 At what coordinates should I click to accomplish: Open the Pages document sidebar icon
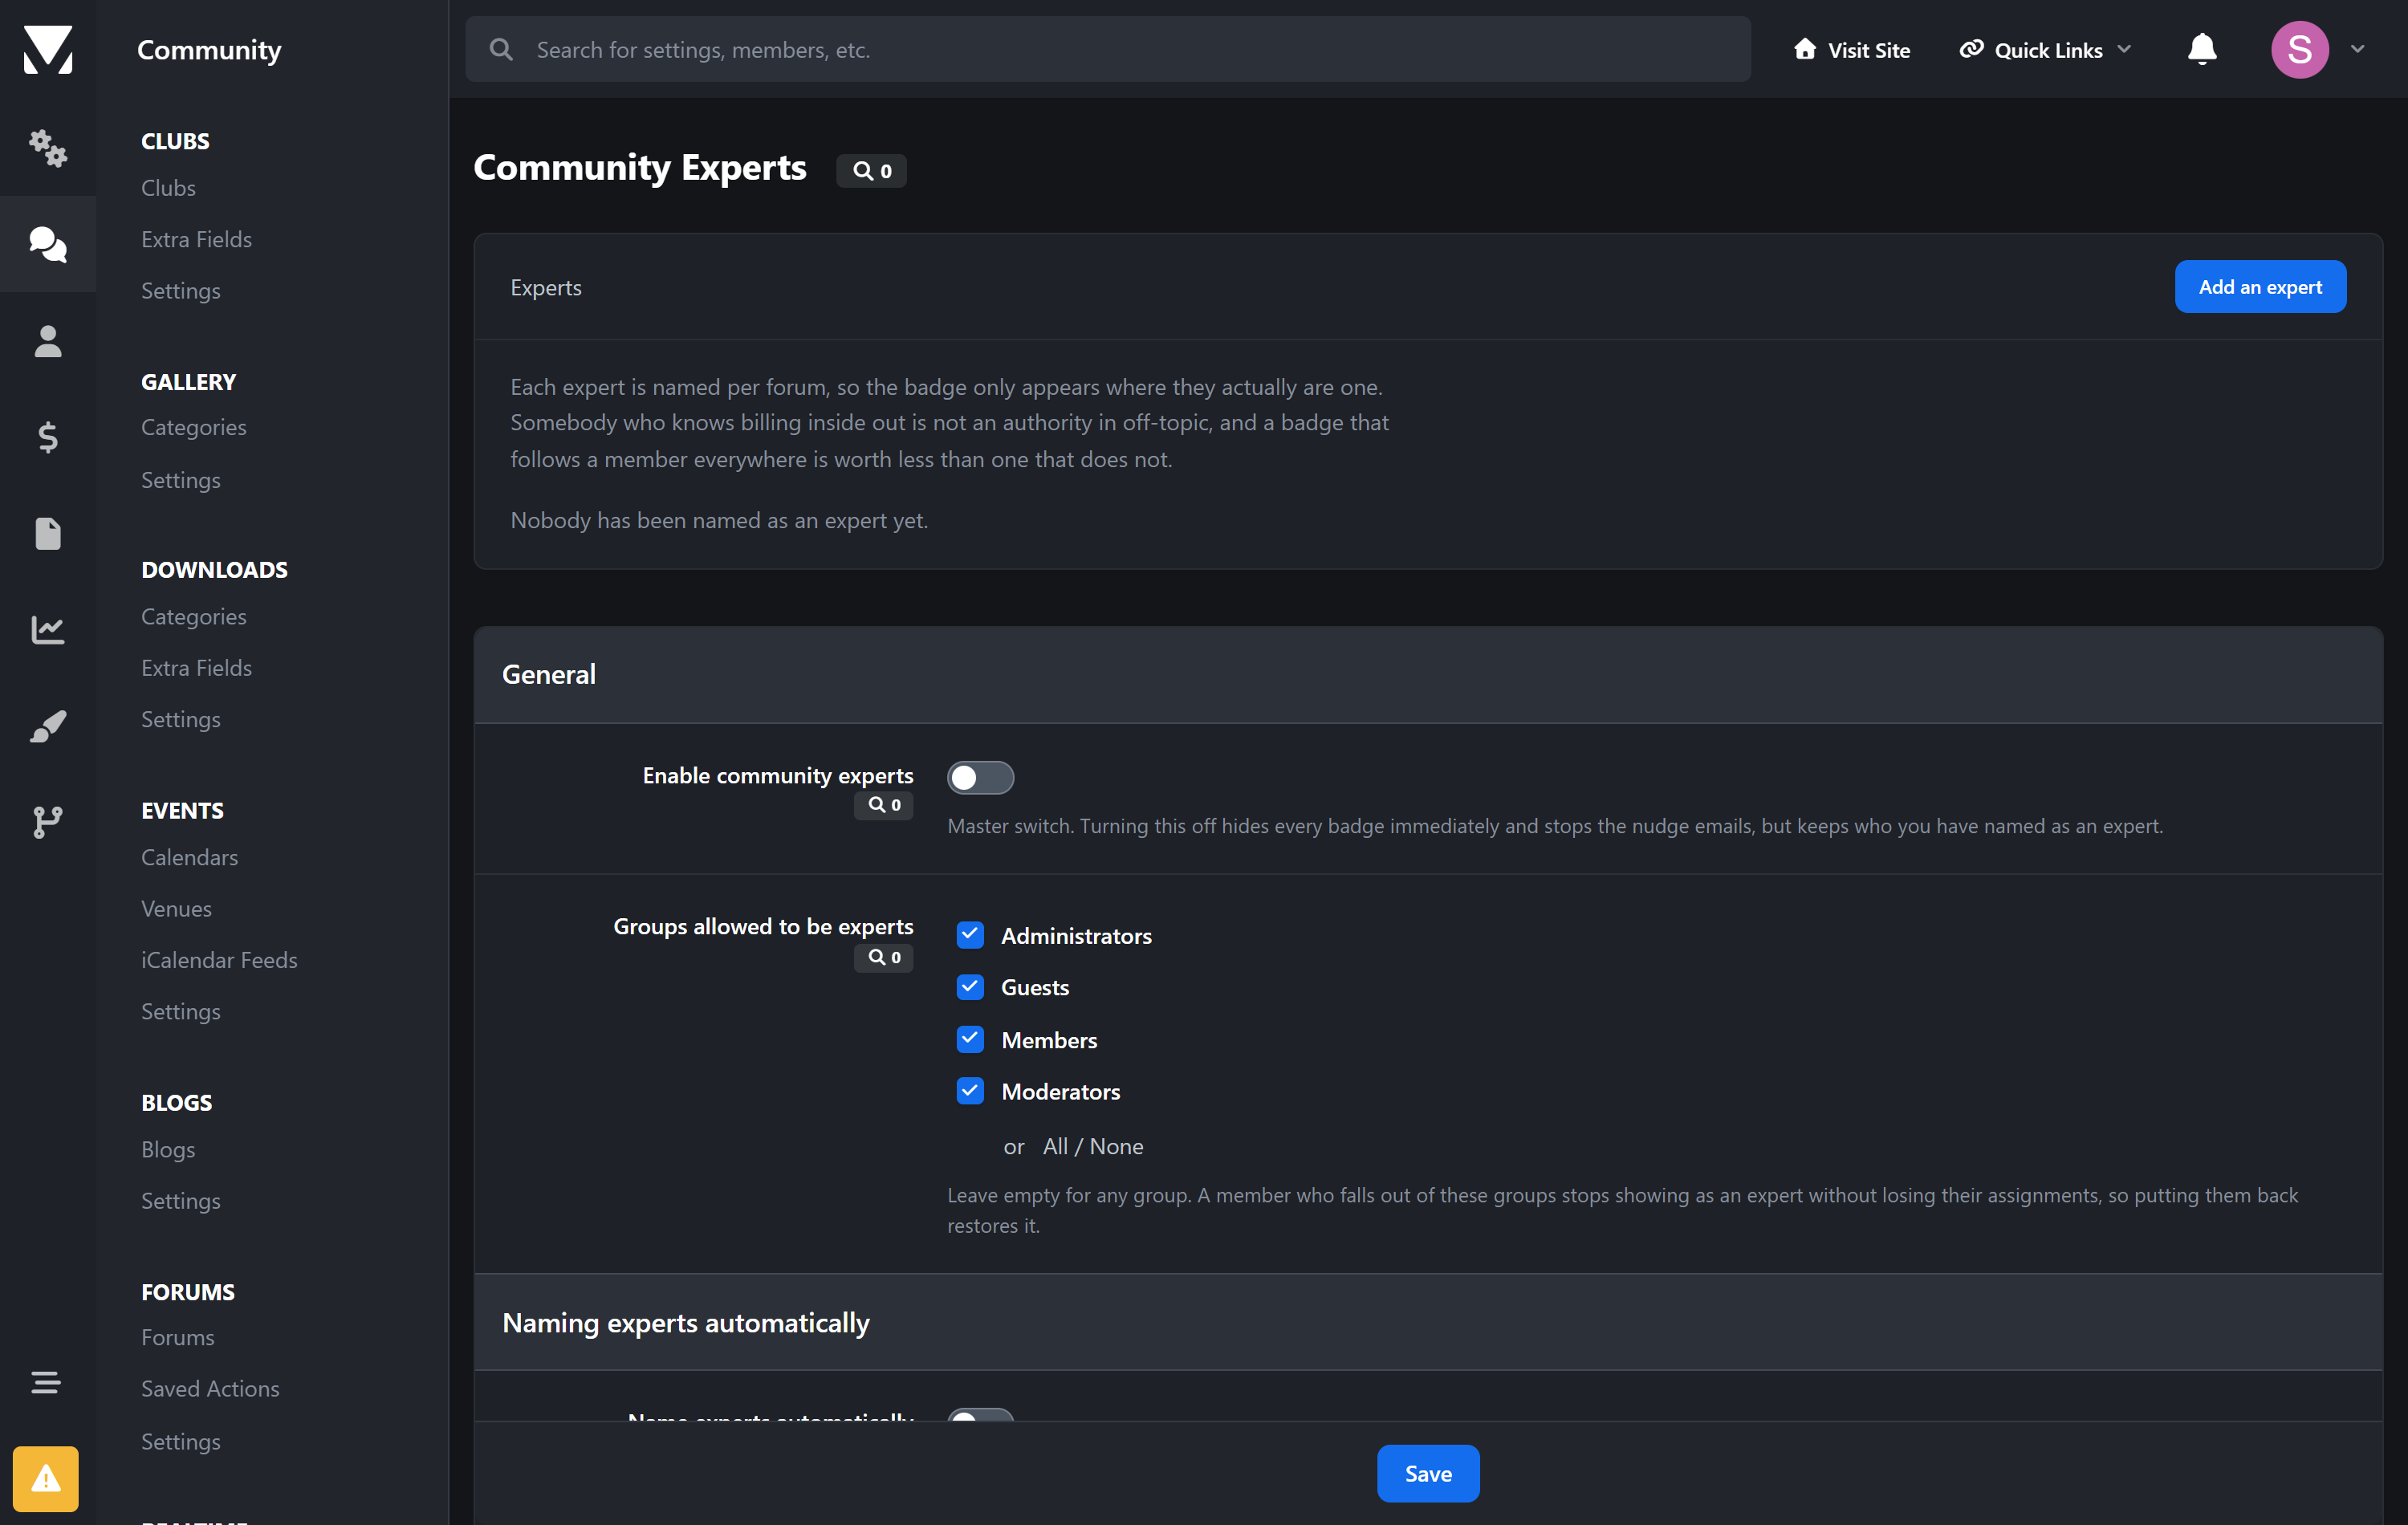pos(48,533)
